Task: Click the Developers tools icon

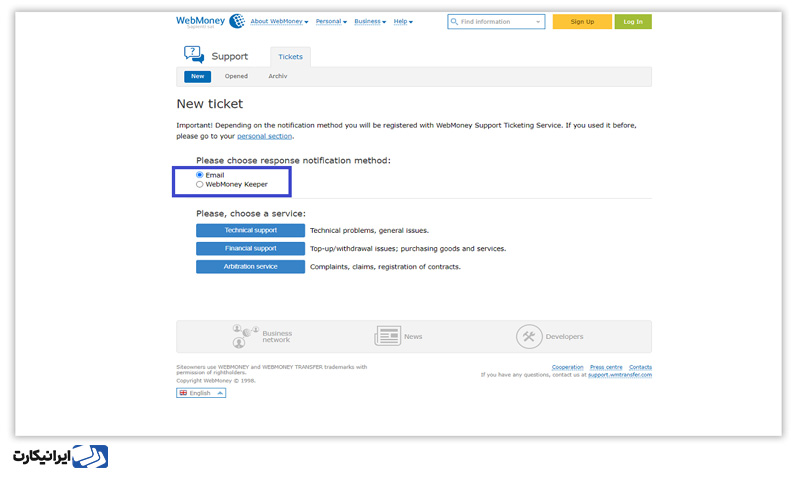Action: tap(529, 336)
